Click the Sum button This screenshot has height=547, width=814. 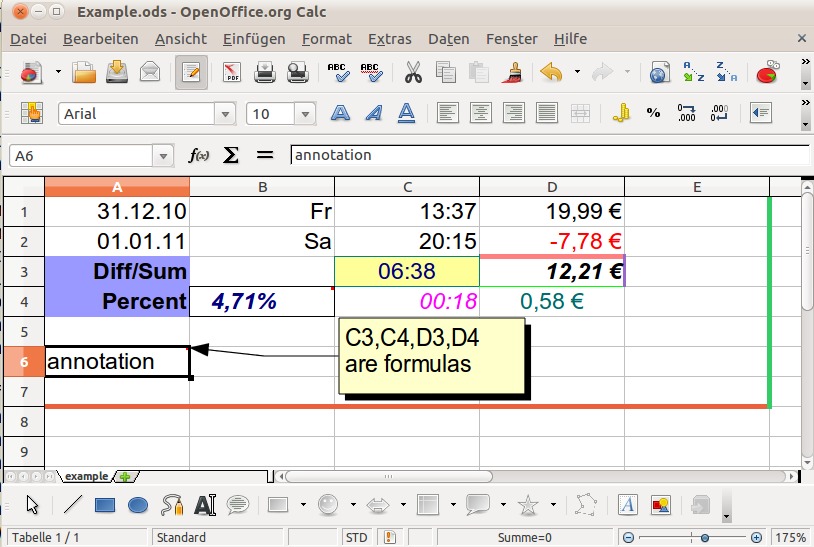point(231,155)
